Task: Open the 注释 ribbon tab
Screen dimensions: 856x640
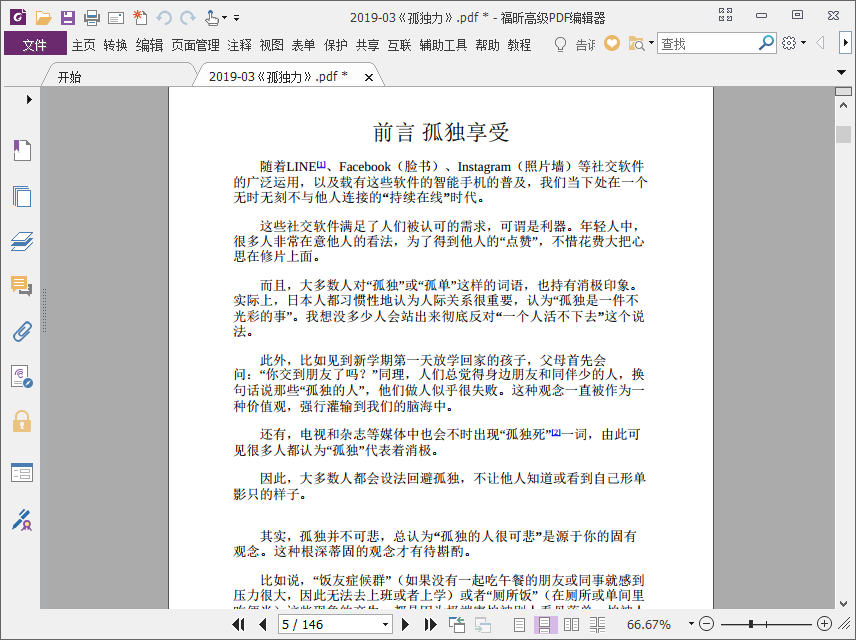Action: point(239,45)
